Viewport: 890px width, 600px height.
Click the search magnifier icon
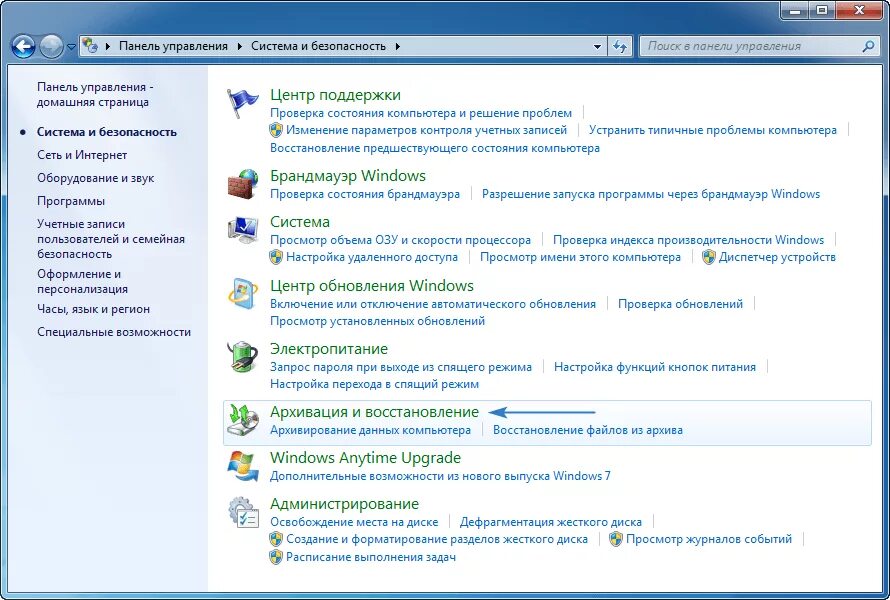click(x=868, y=47)
